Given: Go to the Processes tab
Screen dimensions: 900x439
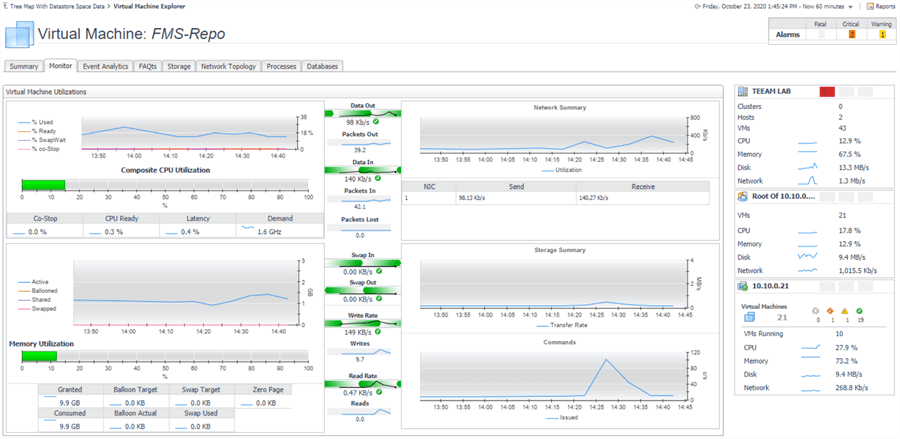Looking at the screenshot, I should point(281,67).
